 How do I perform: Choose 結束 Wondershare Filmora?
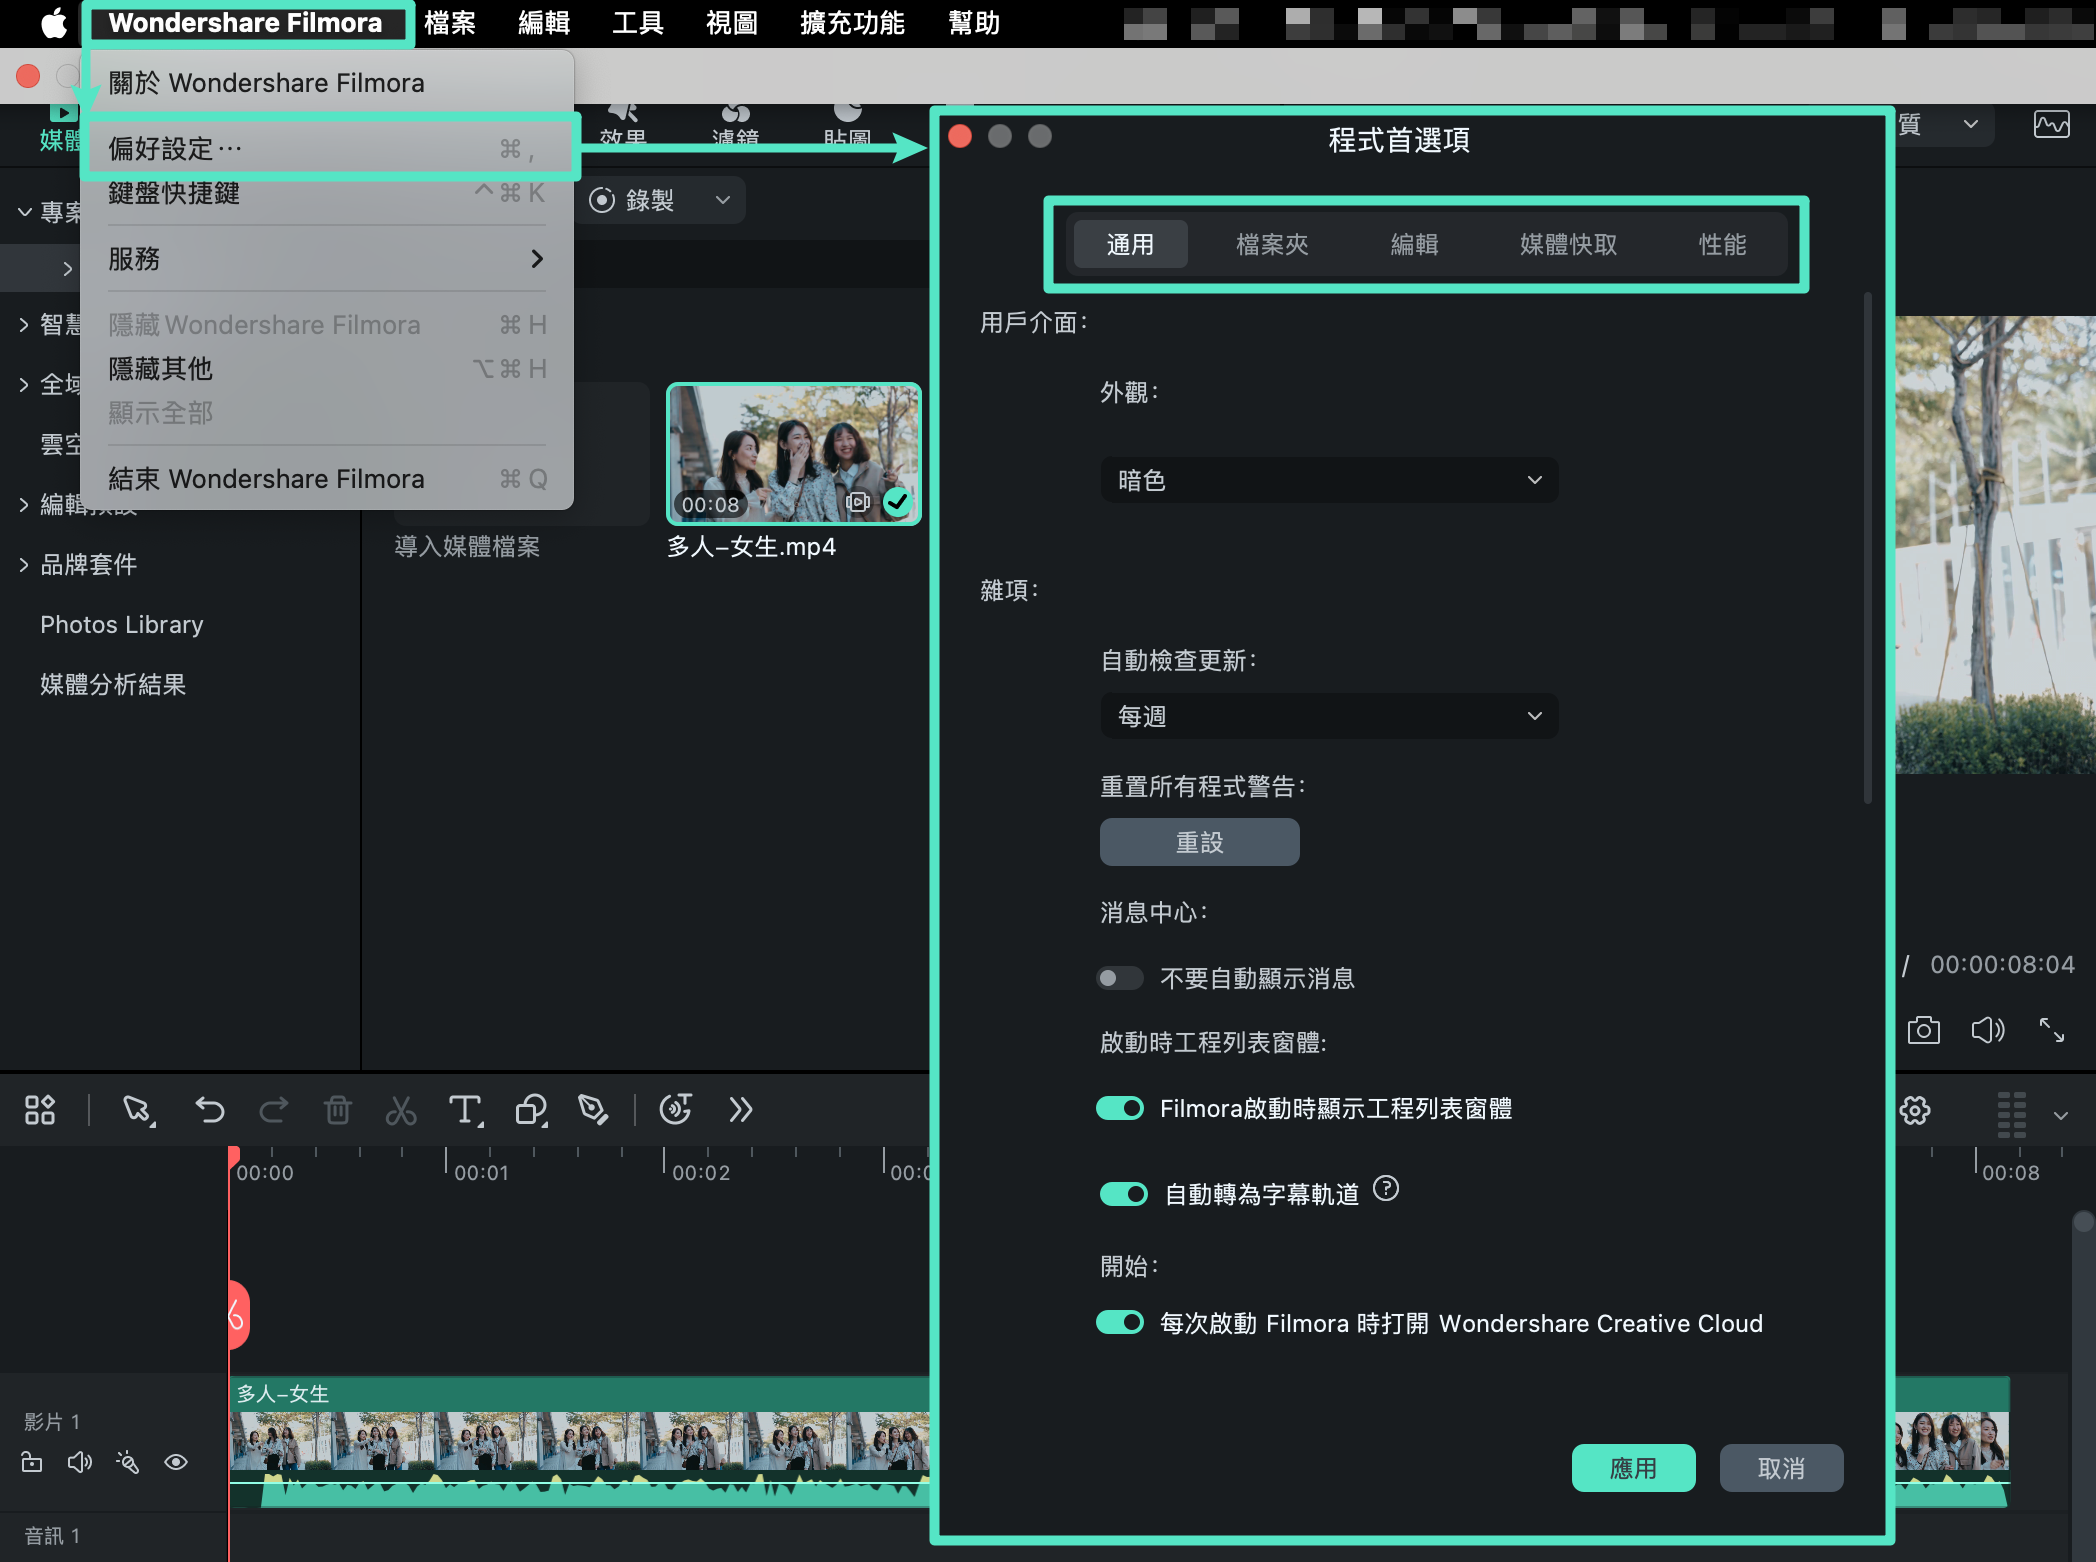pyautogui.click(x=328, y=479)
